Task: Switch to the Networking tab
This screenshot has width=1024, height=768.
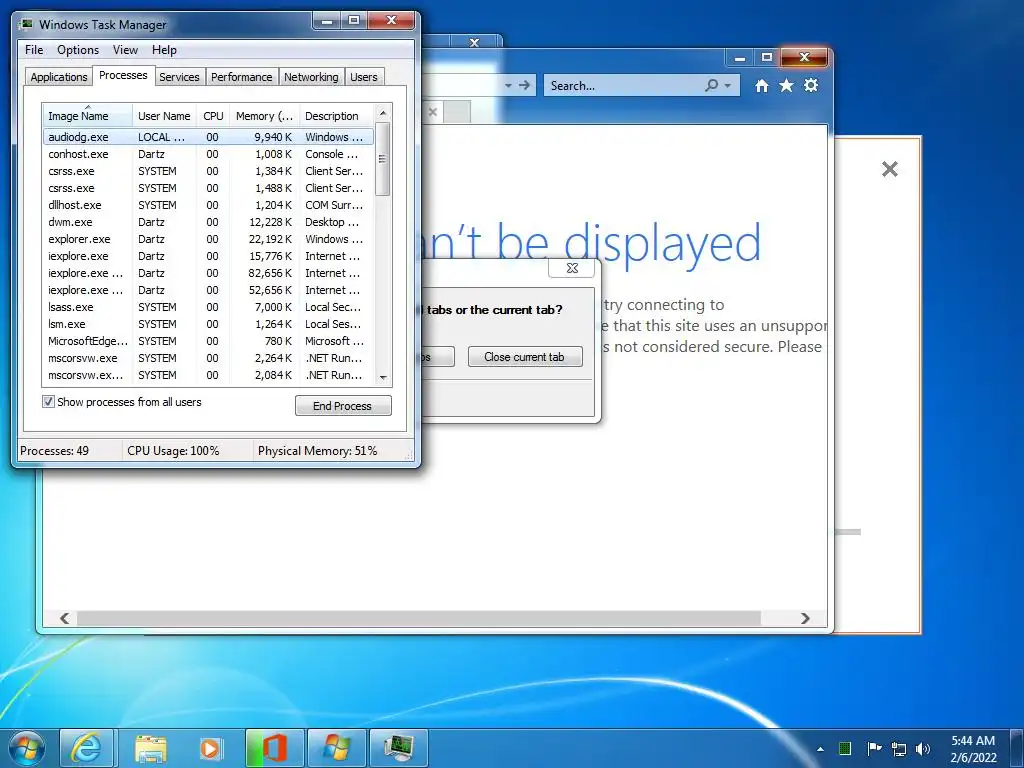Action: pyautogui.click(x=311, y=76)
